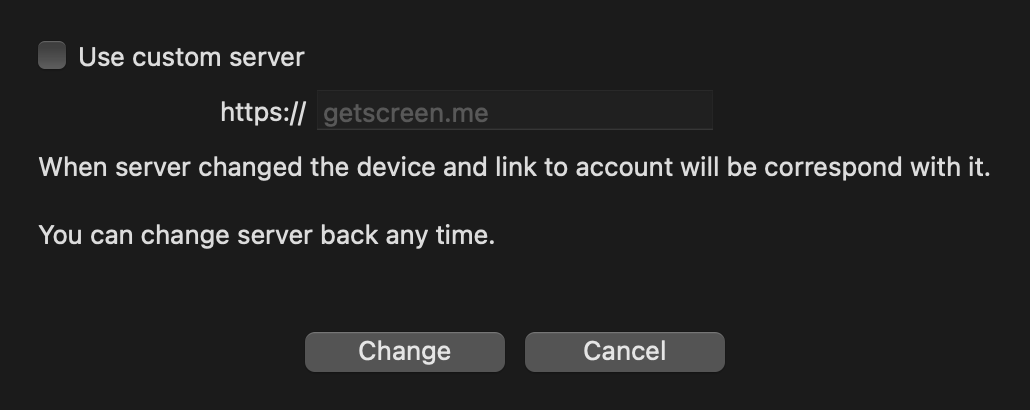The image size is (1030, 410).
Task: Click the 'Use custom server' label text
Action: click(191, 57)
